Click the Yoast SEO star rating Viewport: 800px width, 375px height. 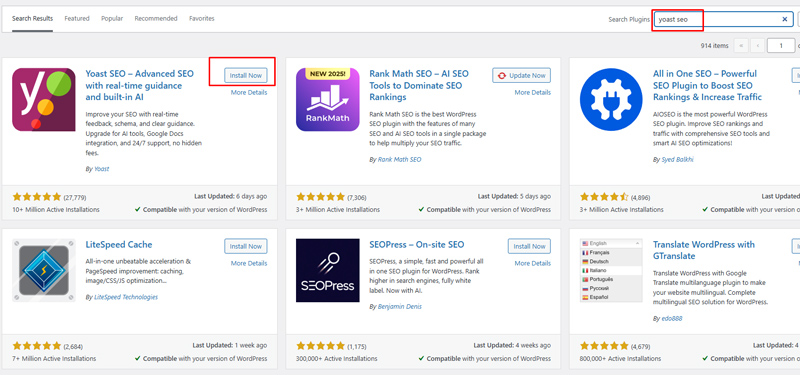pos(37,197)
